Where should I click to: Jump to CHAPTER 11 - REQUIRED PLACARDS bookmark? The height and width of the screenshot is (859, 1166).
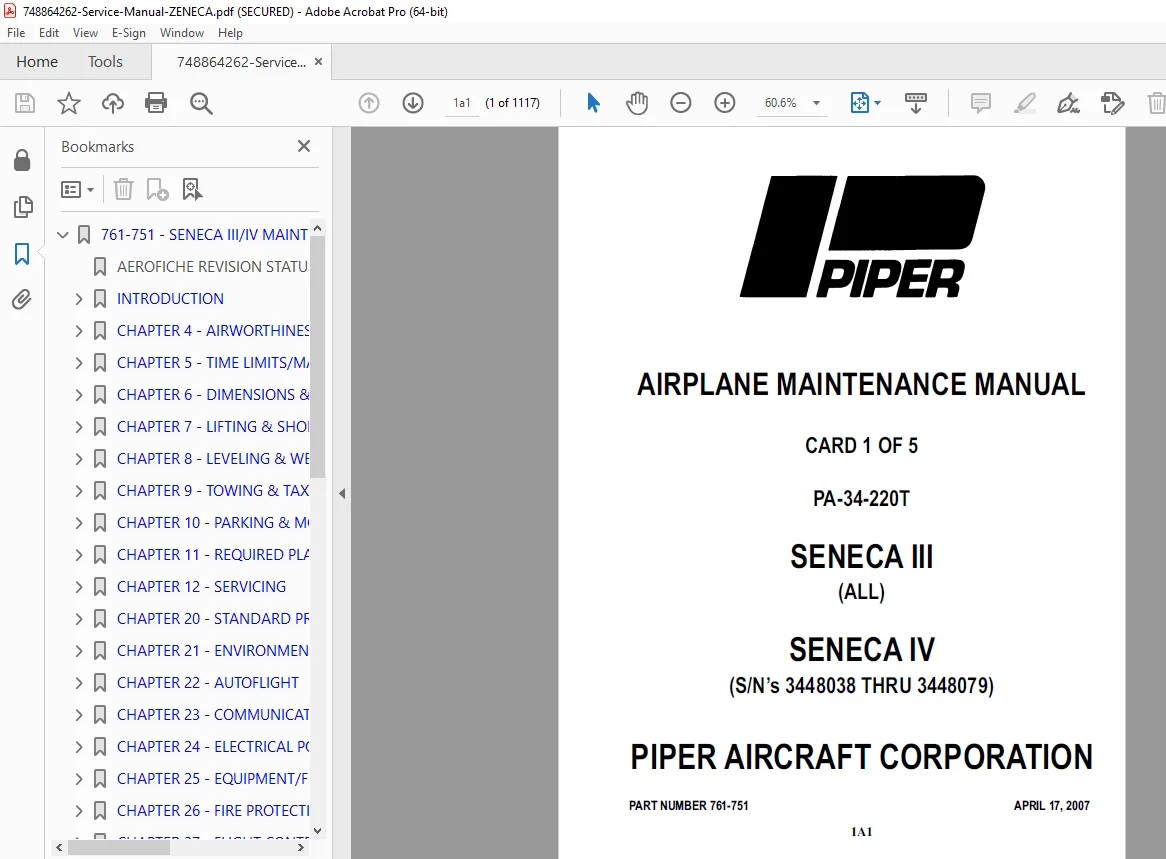213,555
